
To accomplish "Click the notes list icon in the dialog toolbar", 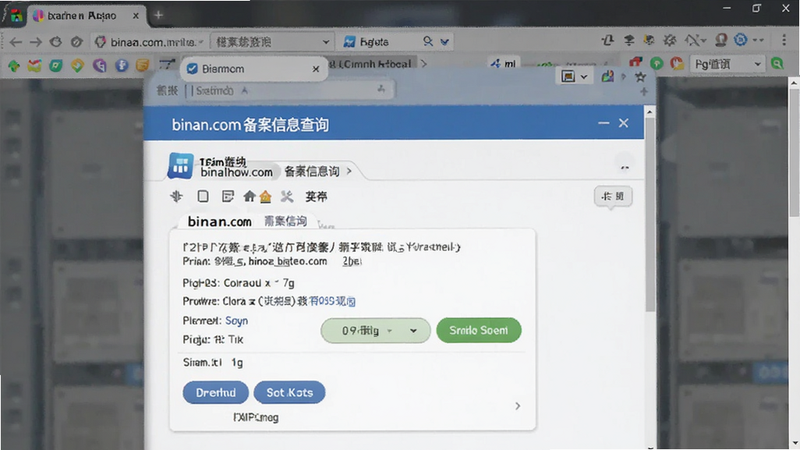I will (x=228, y=196).
